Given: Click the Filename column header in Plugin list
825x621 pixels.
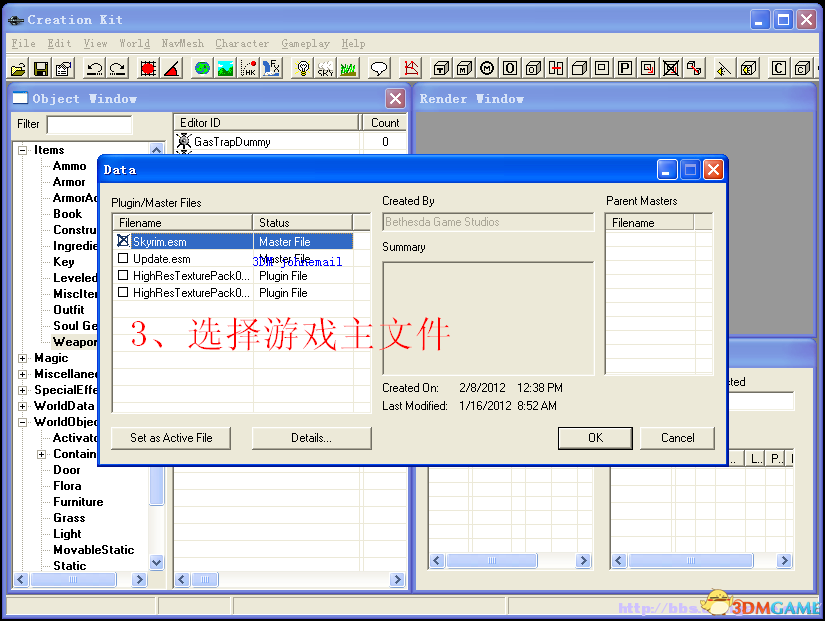Looking at the screenshot, I should 183,223.
